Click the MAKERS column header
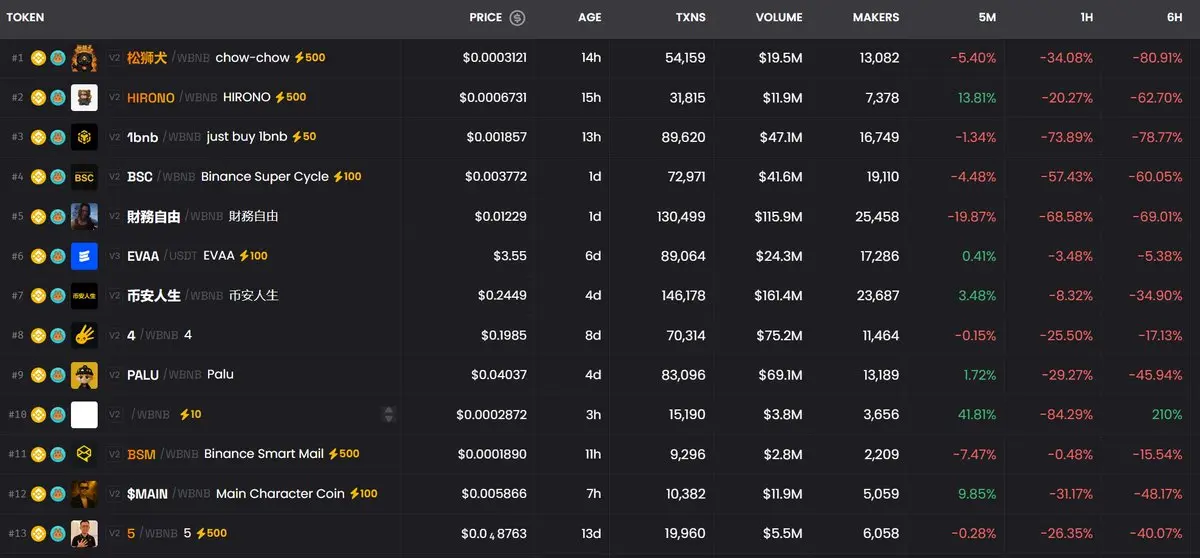Screen dimensions: 1200x558 (x=875, y=17)
